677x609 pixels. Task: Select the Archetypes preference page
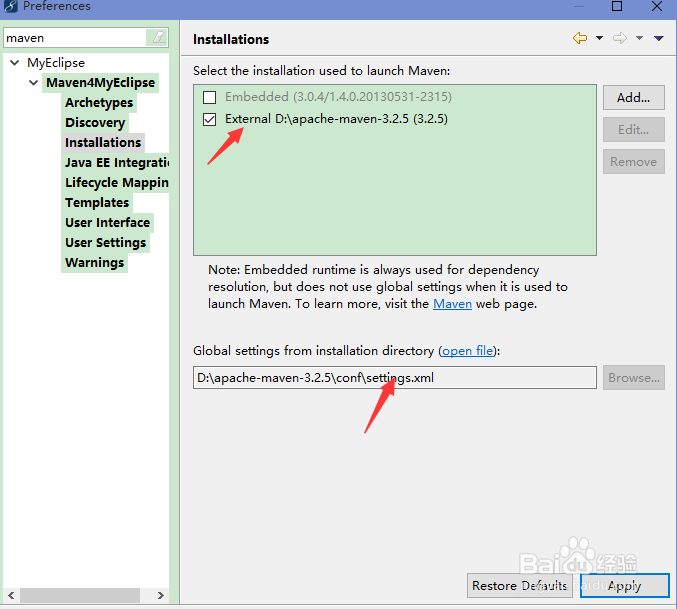99,103
